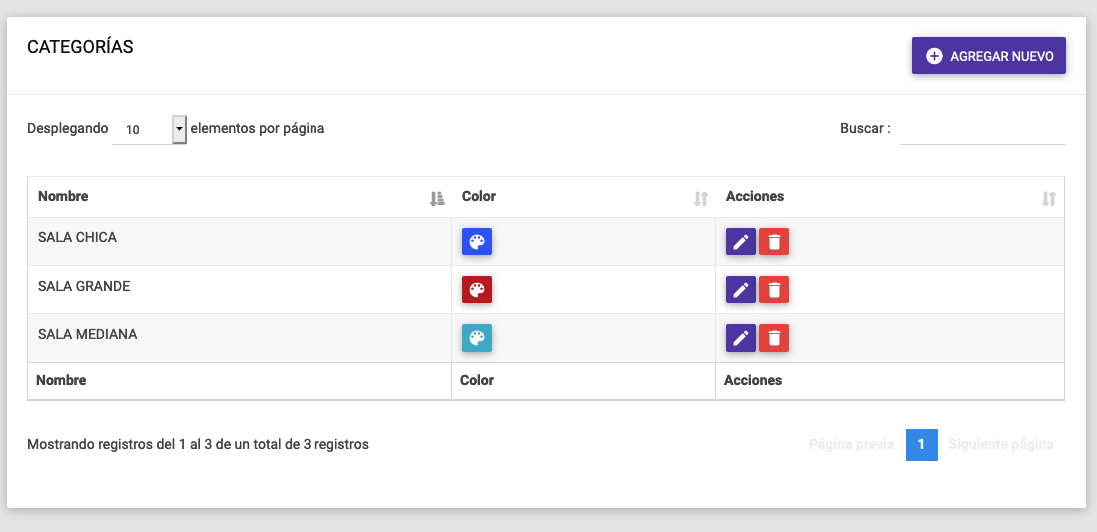1097x532 pixels.
Task: Click edit pencil icon for SALA CHICA
Action: click(x=740, y=242)
